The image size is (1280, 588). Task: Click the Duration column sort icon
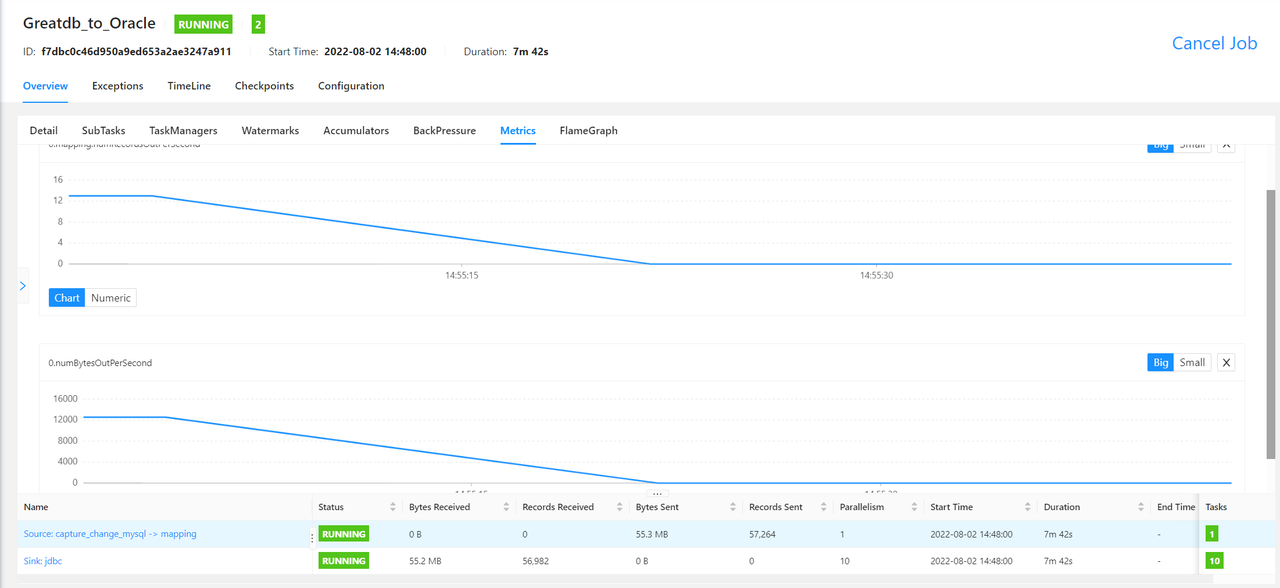coord(1139,507)
